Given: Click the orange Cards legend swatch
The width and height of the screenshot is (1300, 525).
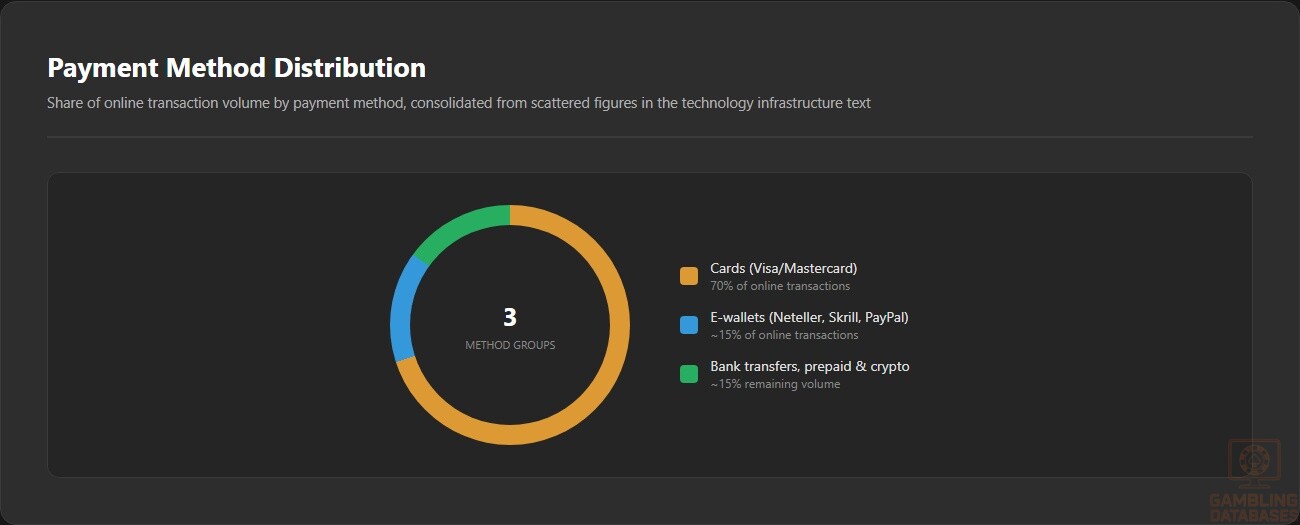Looking at the screenshot, I should (689, 276).
